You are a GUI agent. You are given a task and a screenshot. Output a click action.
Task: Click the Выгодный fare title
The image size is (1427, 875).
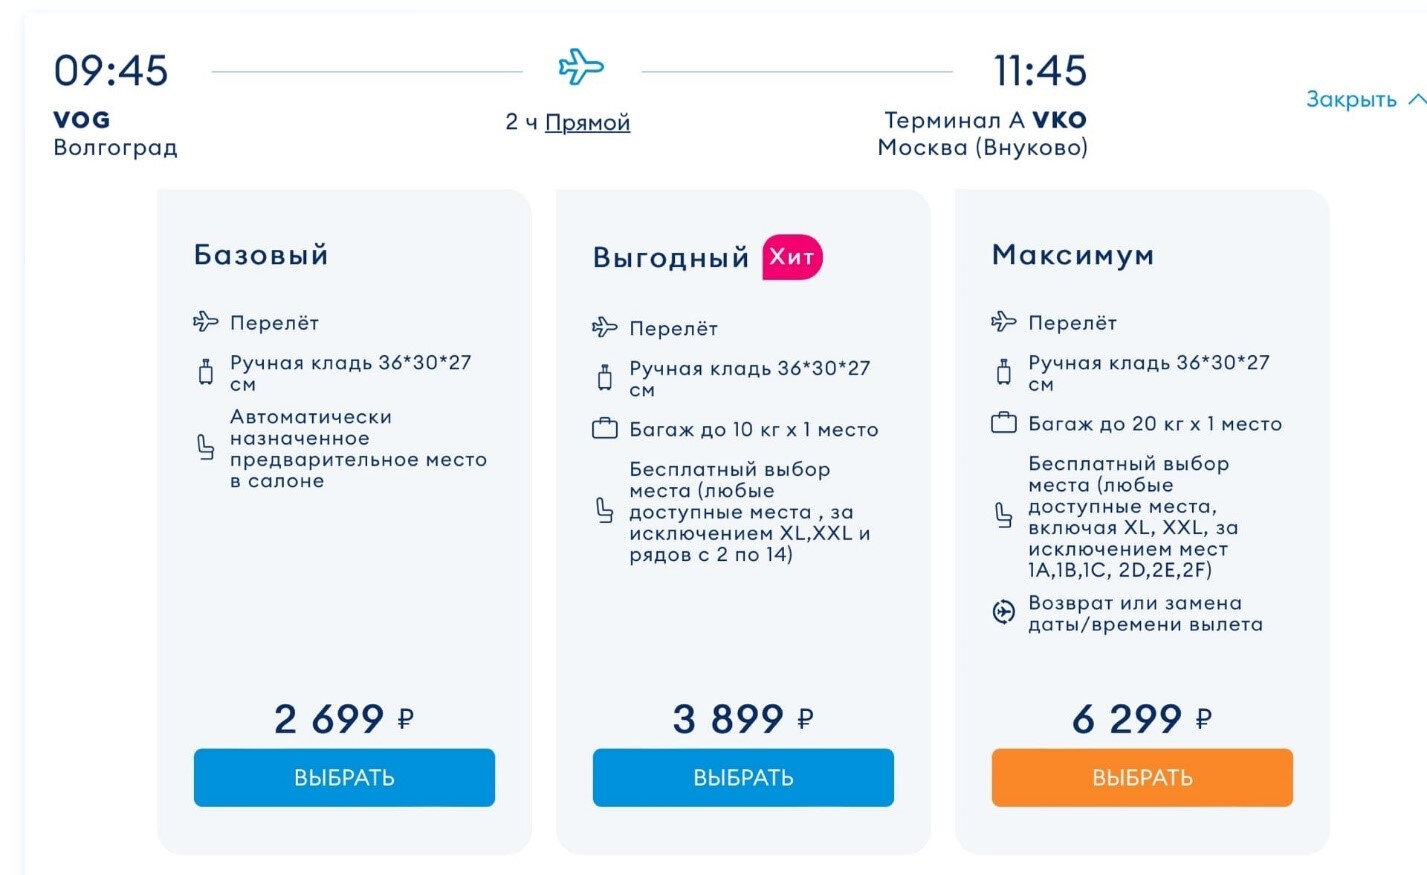(671, 258)
